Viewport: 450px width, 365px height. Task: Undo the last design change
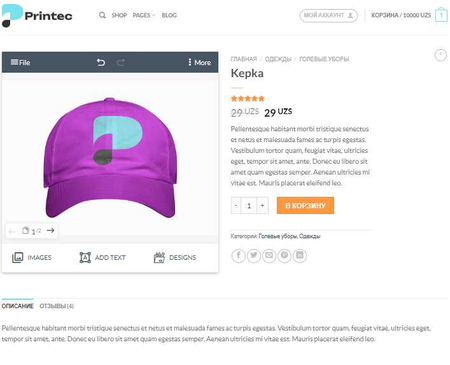(x=101, y=62)
